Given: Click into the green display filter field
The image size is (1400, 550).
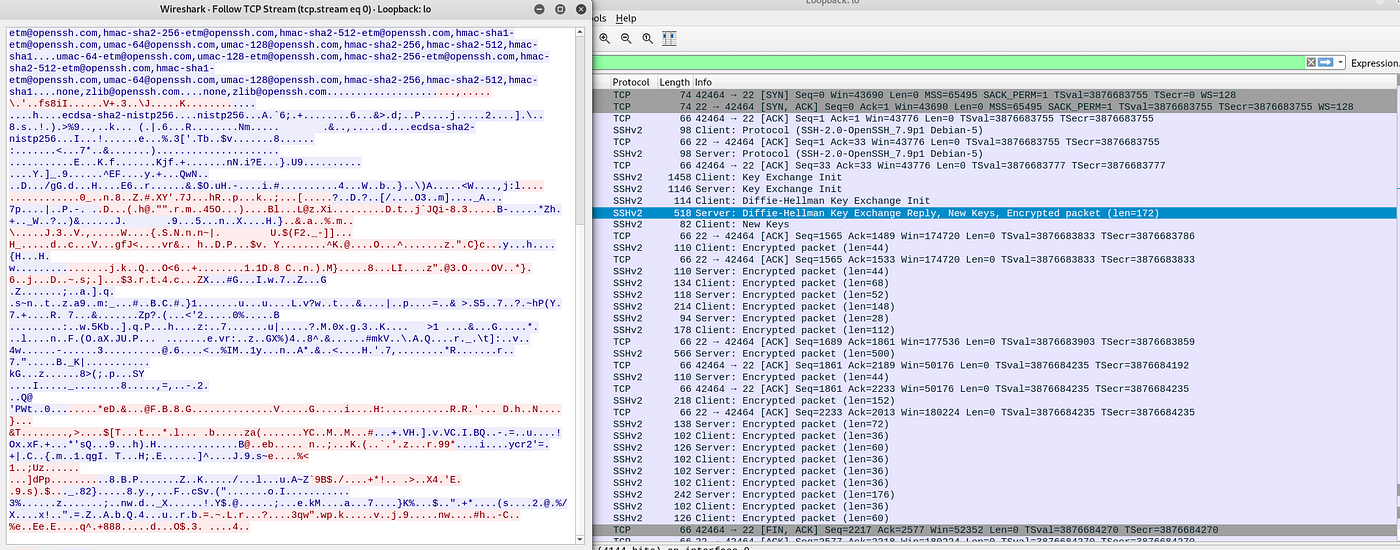Looking at the screenshot, I should click(950, 62).
